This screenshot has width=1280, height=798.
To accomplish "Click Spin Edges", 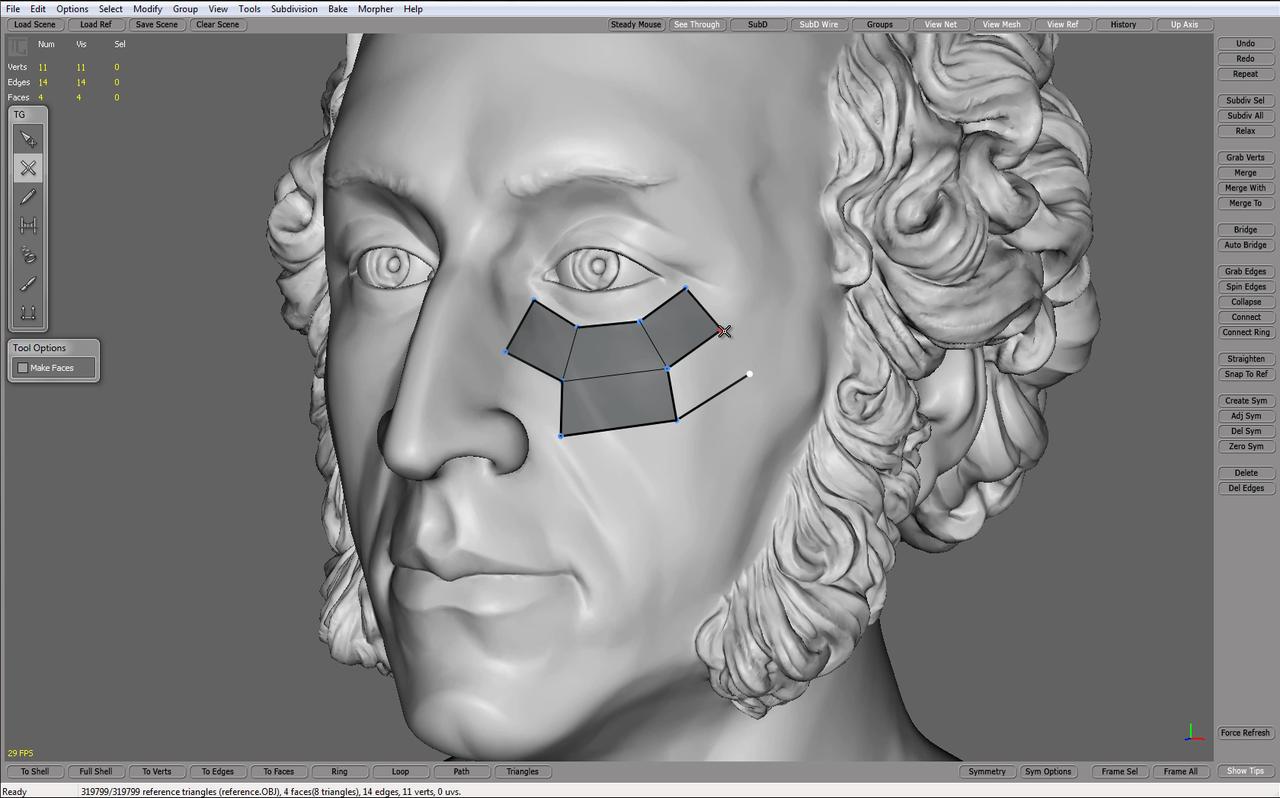I will pos(1245,287).
